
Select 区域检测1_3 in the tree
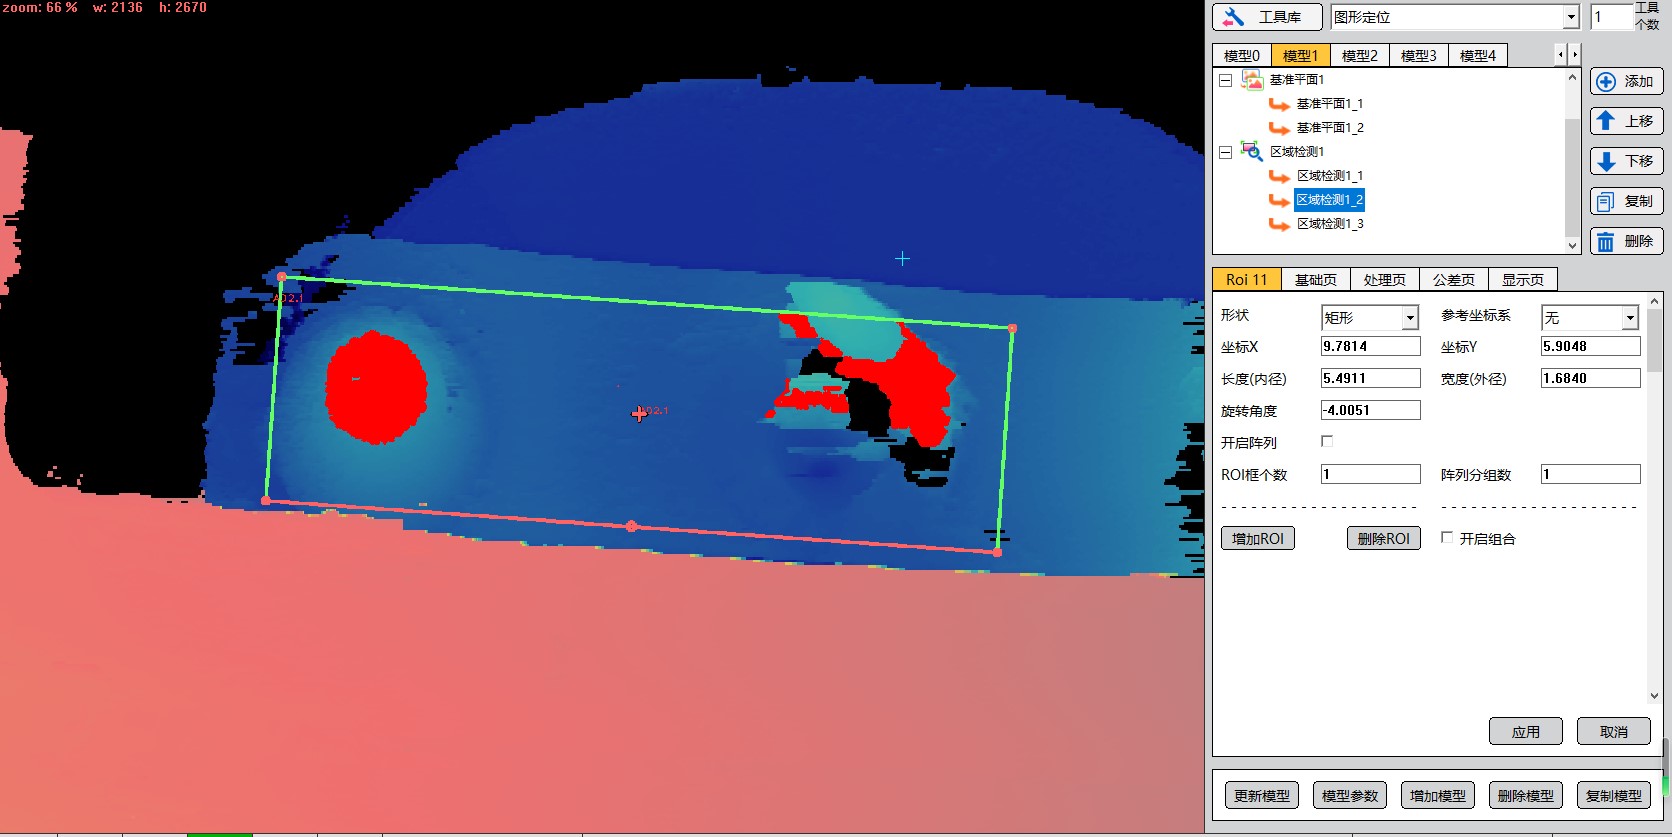click(1329, 224)
